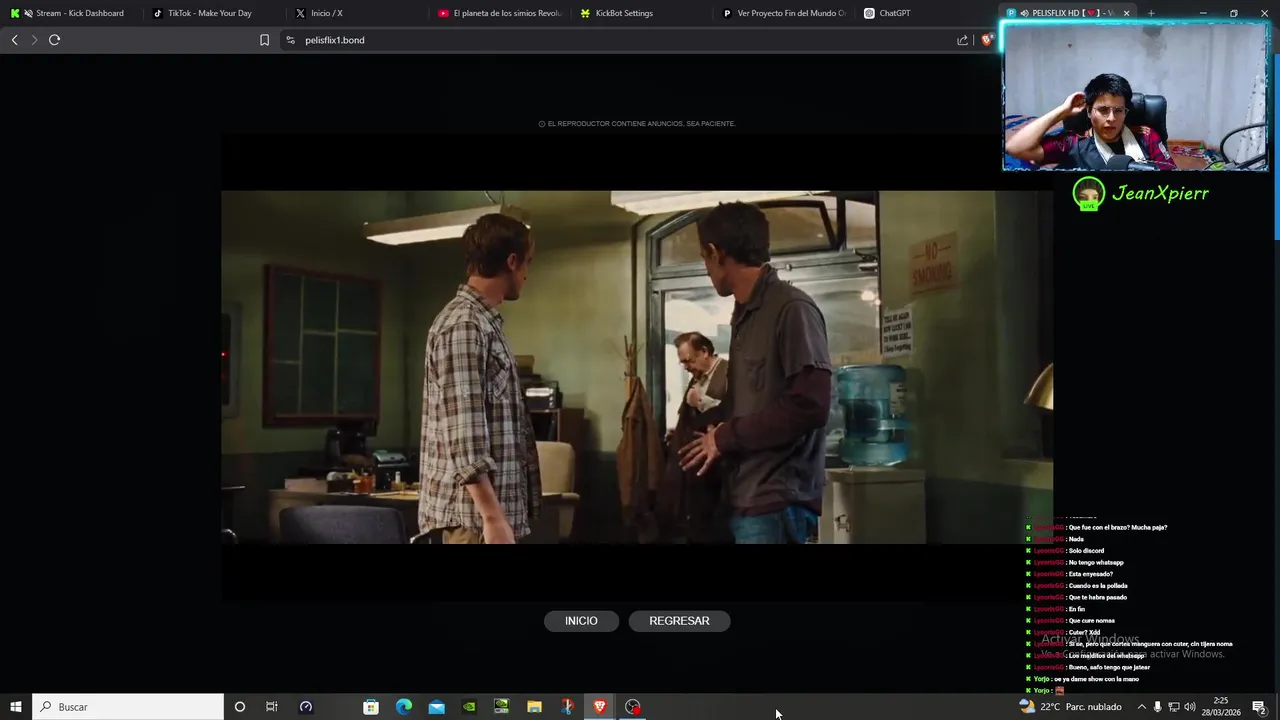
Task: Click the streamer webcam overlay
Action: point(1136,97)
